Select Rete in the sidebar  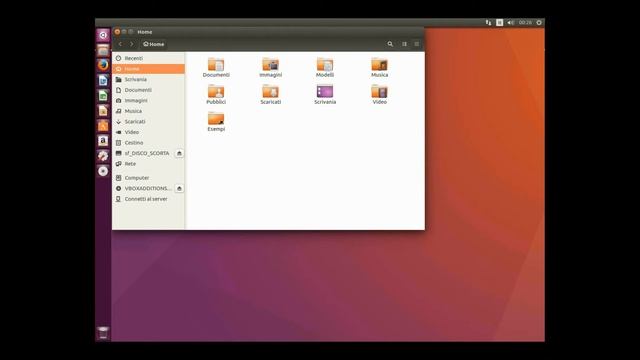point(149,164)
